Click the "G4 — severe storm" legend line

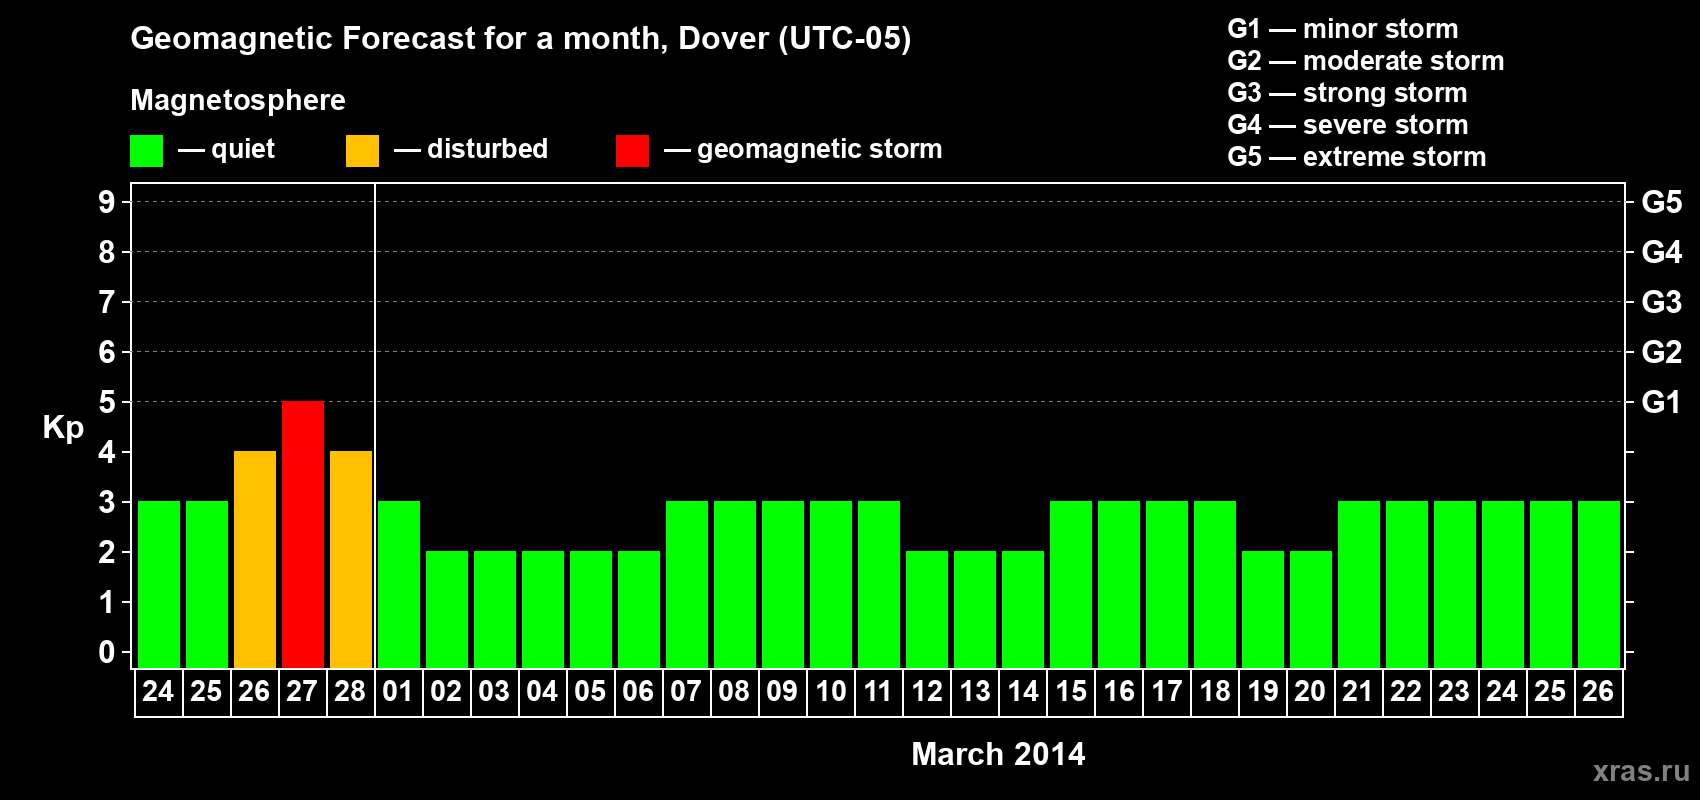(x=1348, y=125)
